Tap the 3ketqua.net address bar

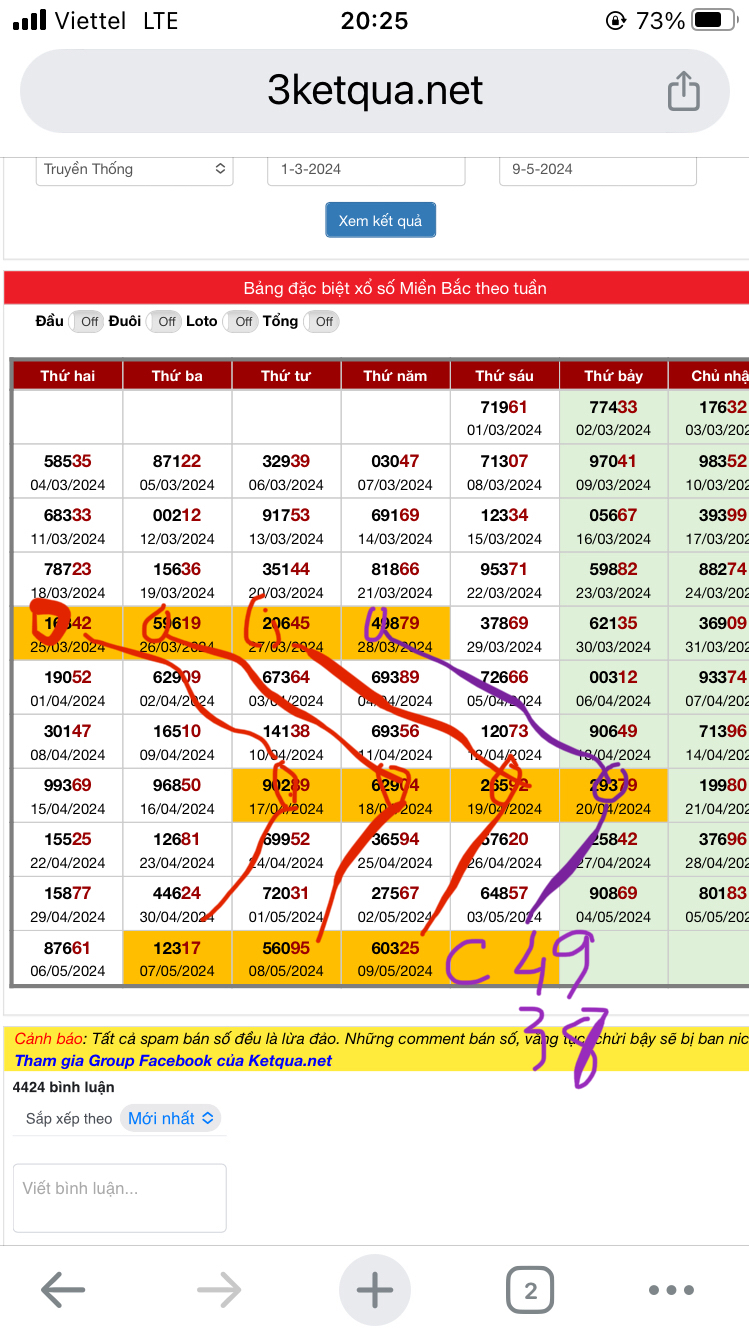coord(375,91)
